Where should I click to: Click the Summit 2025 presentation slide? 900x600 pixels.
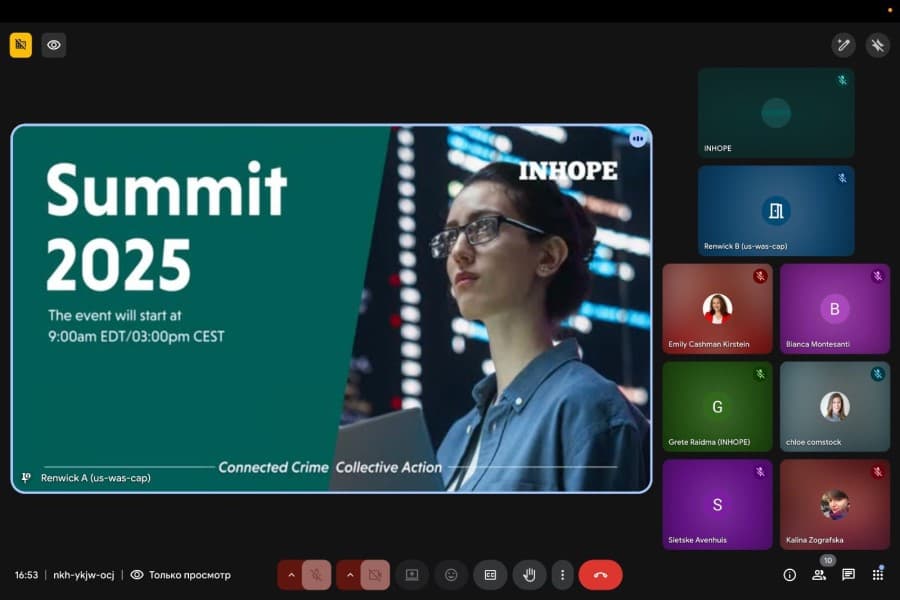click(331, 308)
